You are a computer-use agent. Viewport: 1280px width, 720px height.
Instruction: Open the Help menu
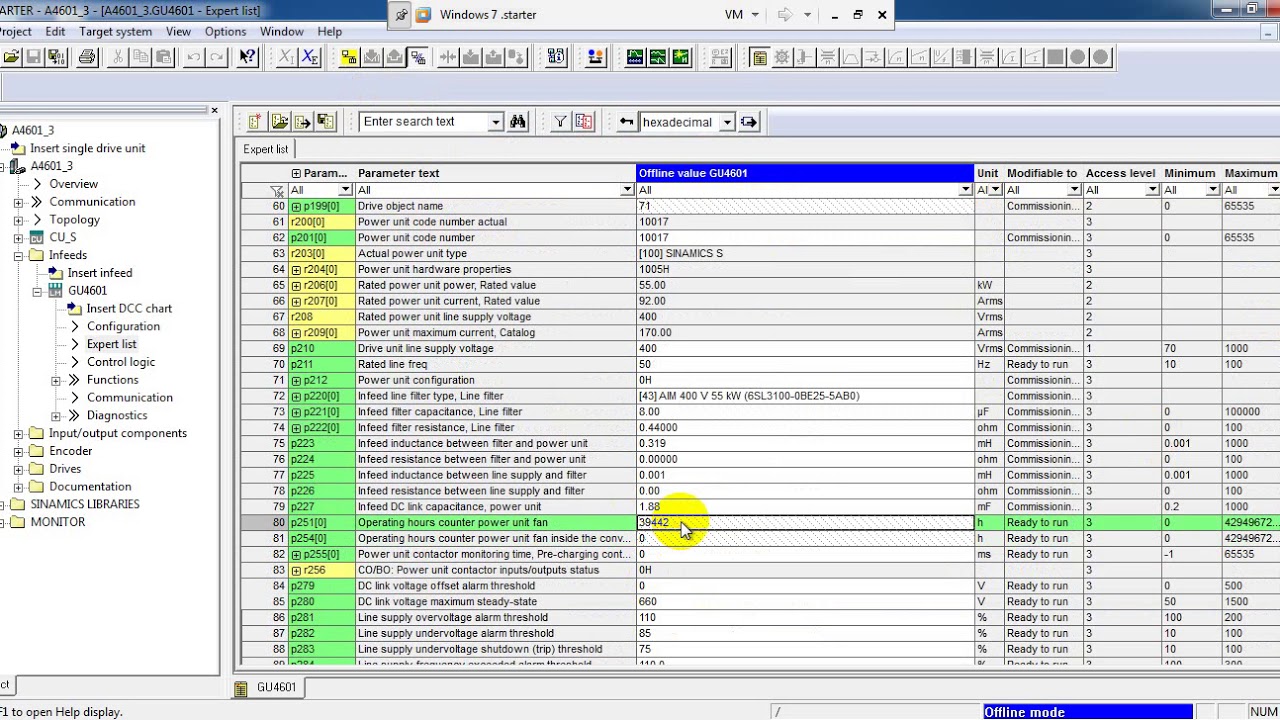(x=330, y=31)
